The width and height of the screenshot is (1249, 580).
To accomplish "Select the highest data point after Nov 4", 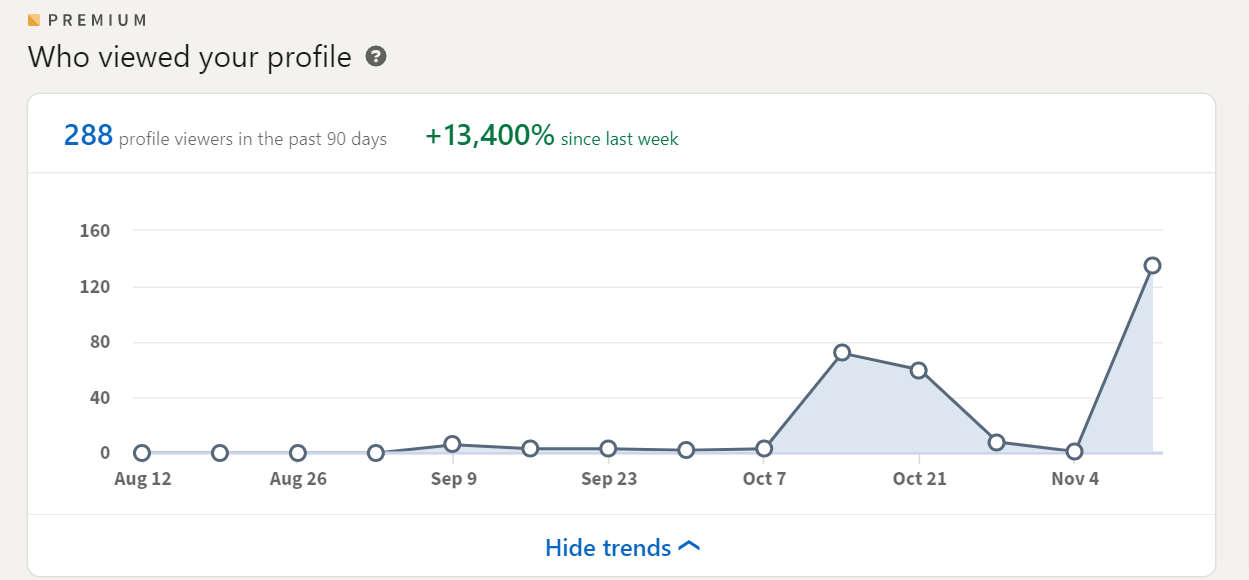I will click(1152, 265).
